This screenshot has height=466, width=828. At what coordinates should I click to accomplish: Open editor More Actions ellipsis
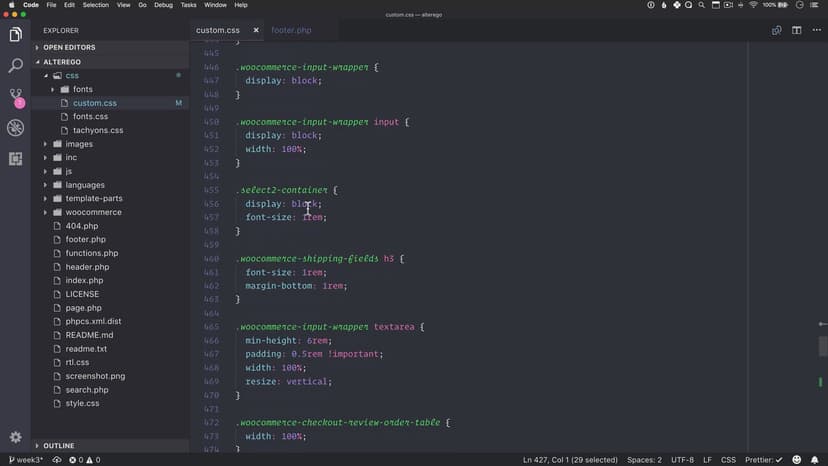click(816, 30)
